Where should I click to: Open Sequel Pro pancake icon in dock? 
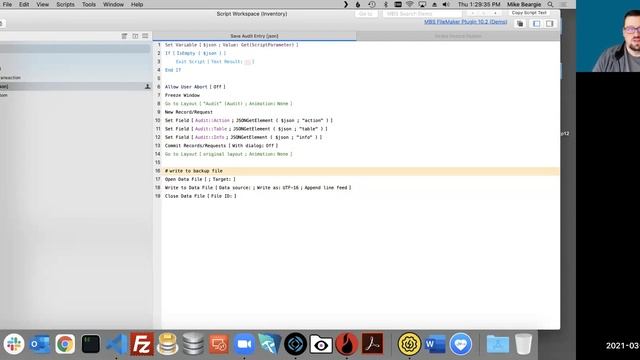tap(167, 344)
